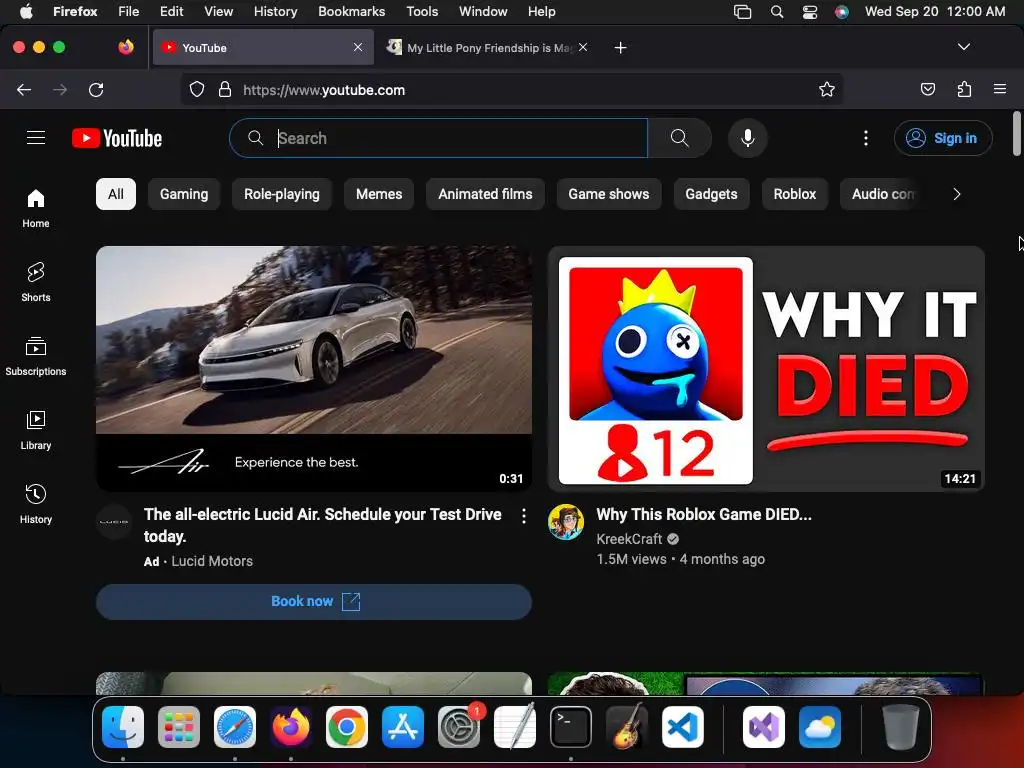Reload the page in Firefox
The image size is (1024, 768).
pyautogui.click(x=96, y=89)
